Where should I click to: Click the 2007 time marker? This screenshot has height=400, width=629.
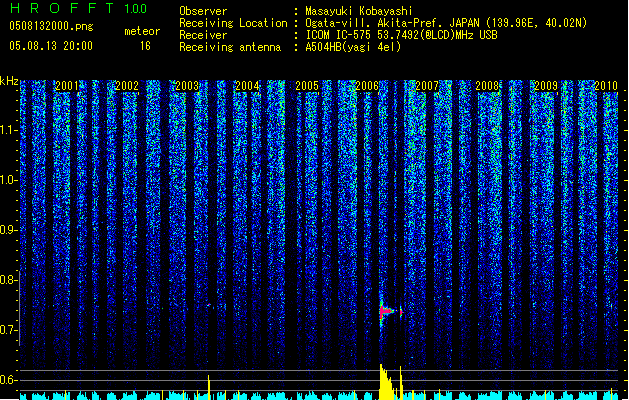tap(427, 86)
